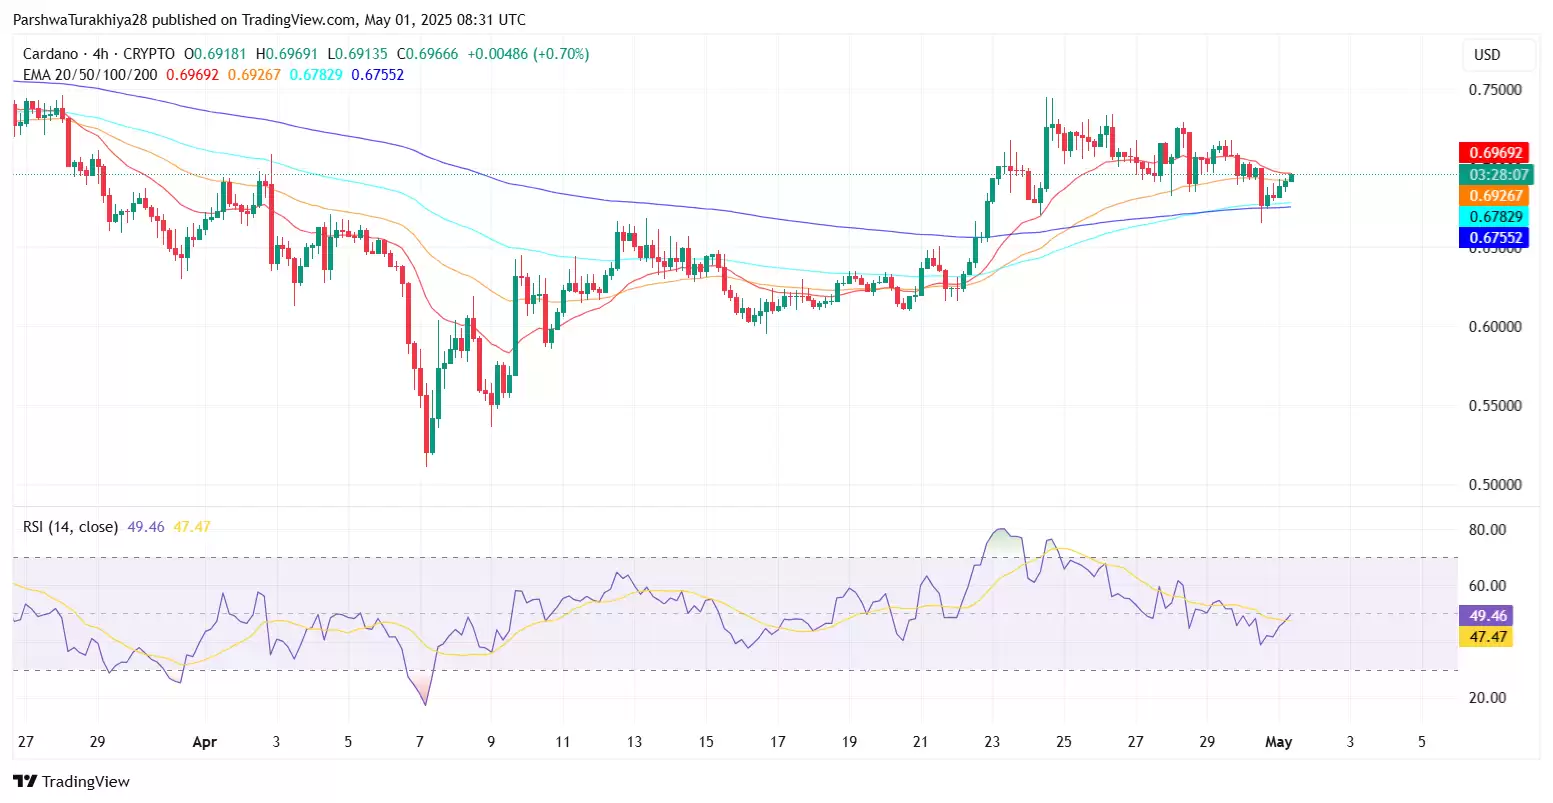Click the red 0.69692 EMA price label
This screenshot has height=803, width=1553.
point(1495,152)
